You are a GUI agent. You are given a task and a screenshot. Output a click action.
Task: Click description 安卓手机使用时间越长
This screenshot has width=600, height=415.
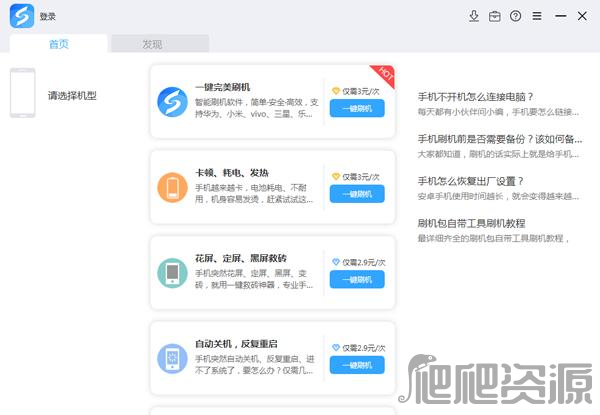pos(498,196)
